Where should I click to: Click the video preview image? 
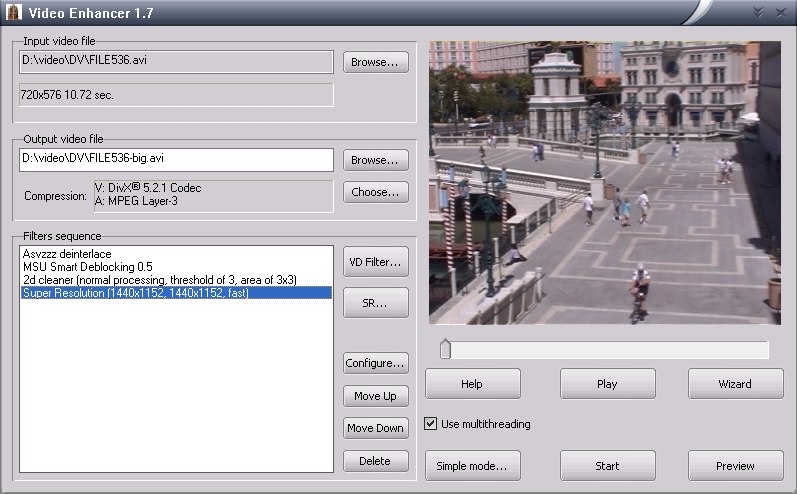605,182
